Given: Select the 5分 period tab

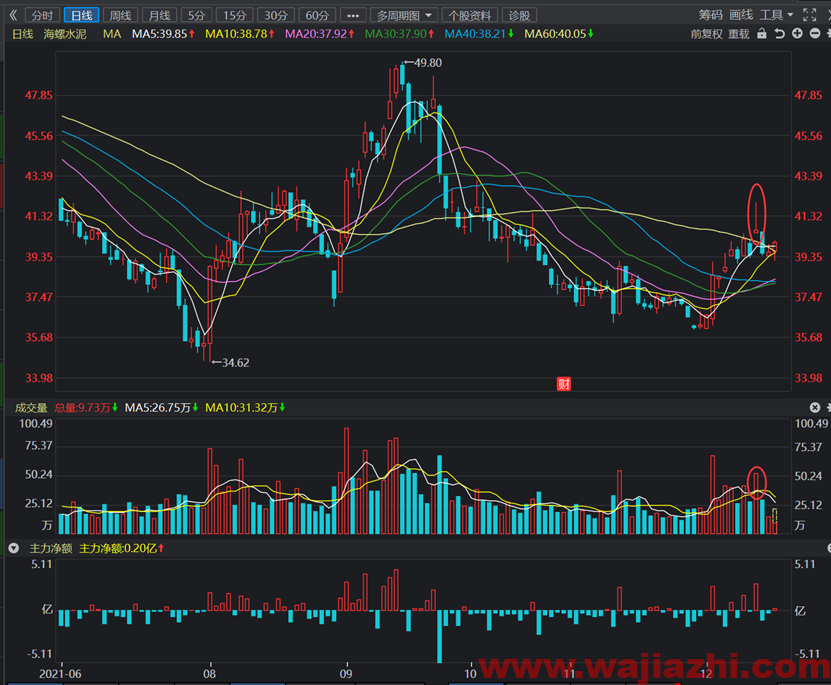Looking at the screenshot, I should tap(196, 15).
